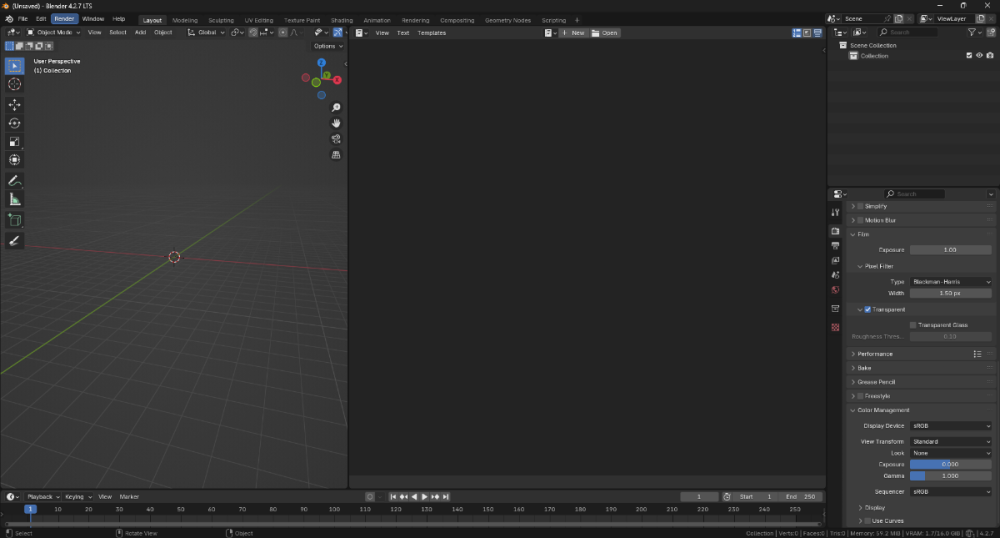Activate the Scale tool
This screenshot has height=538, width=1000.
click(x=14, y=142)
